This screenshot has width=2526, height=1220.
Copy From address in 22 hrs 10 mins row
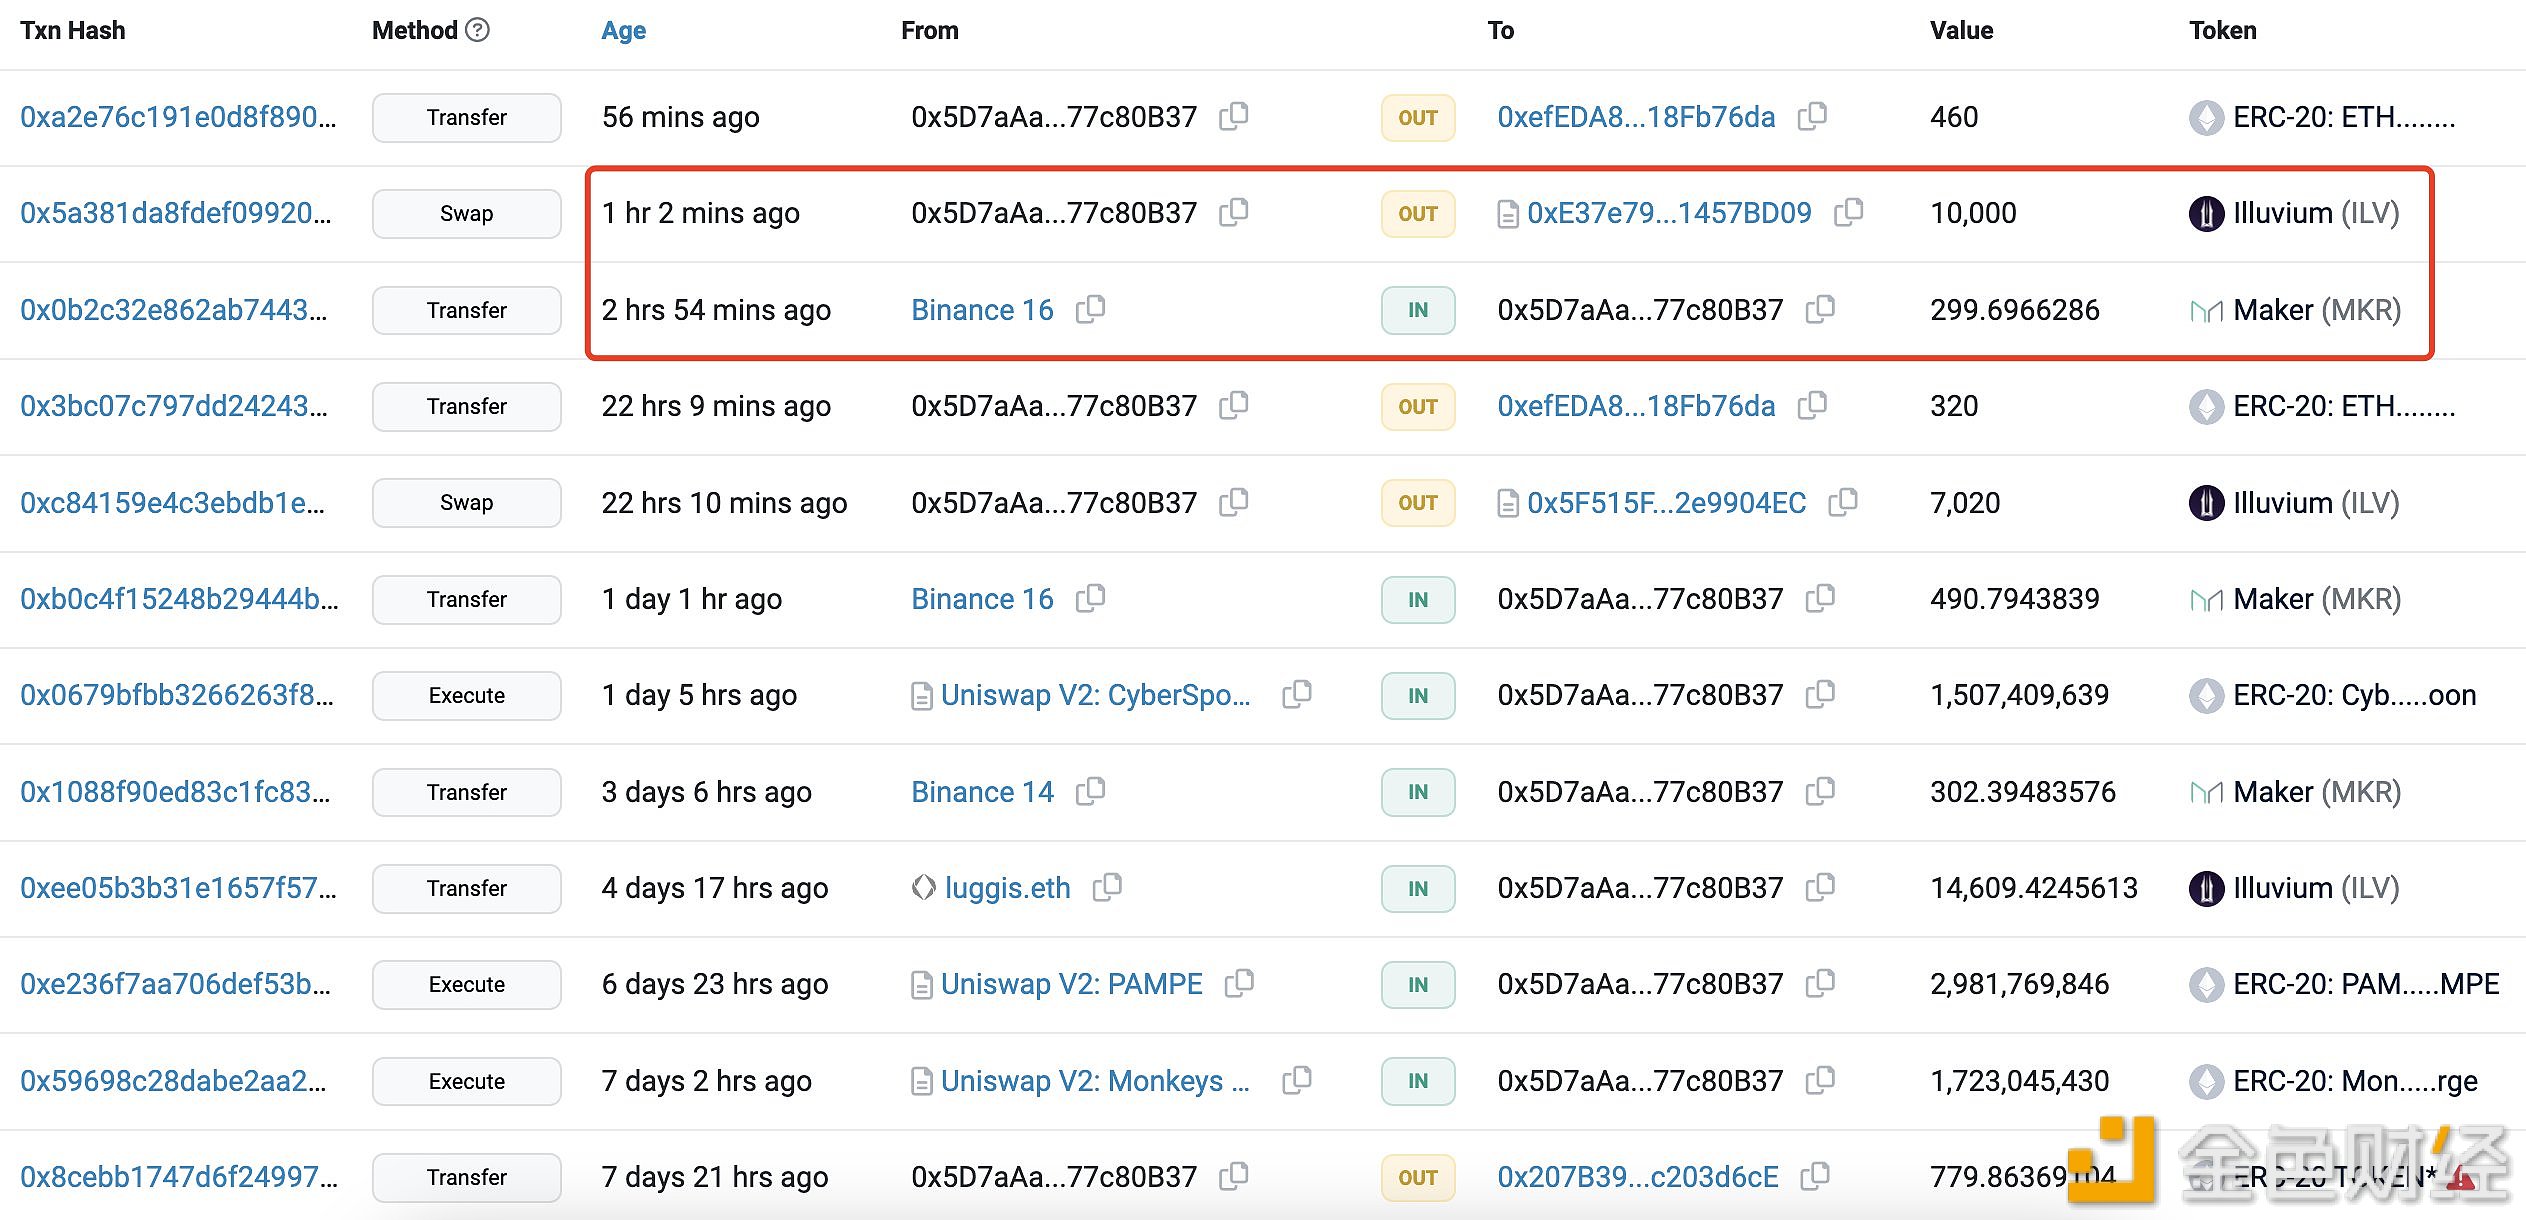[1234, 502]
